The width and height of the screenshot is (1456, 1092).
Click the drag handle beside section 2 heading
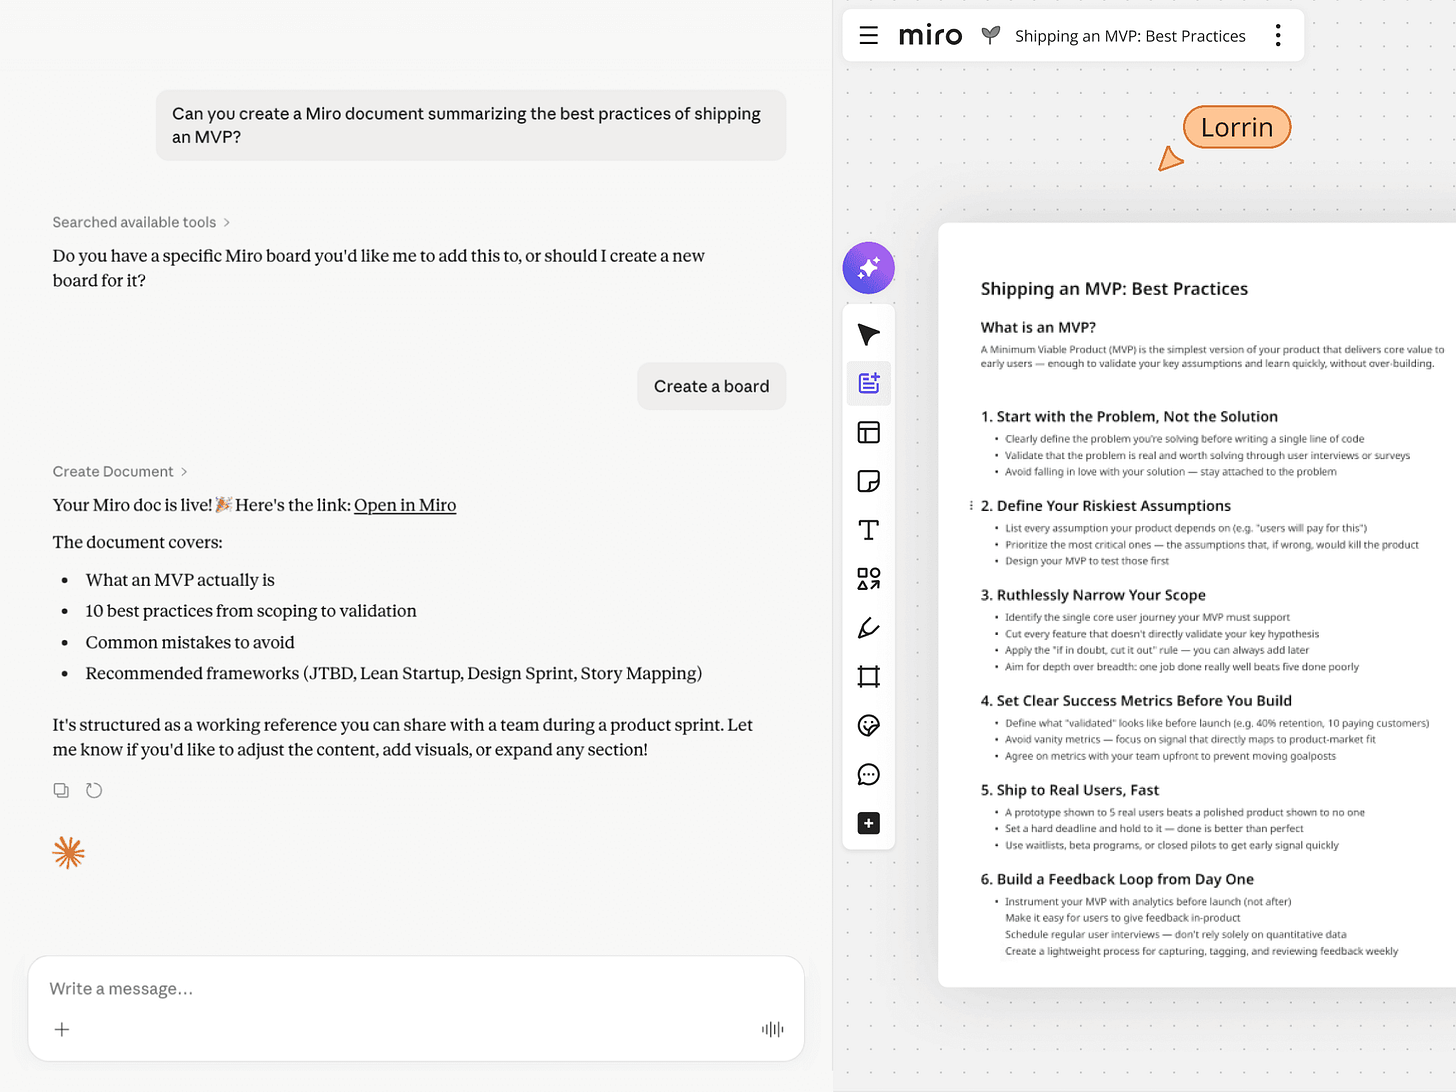point(971,506)
